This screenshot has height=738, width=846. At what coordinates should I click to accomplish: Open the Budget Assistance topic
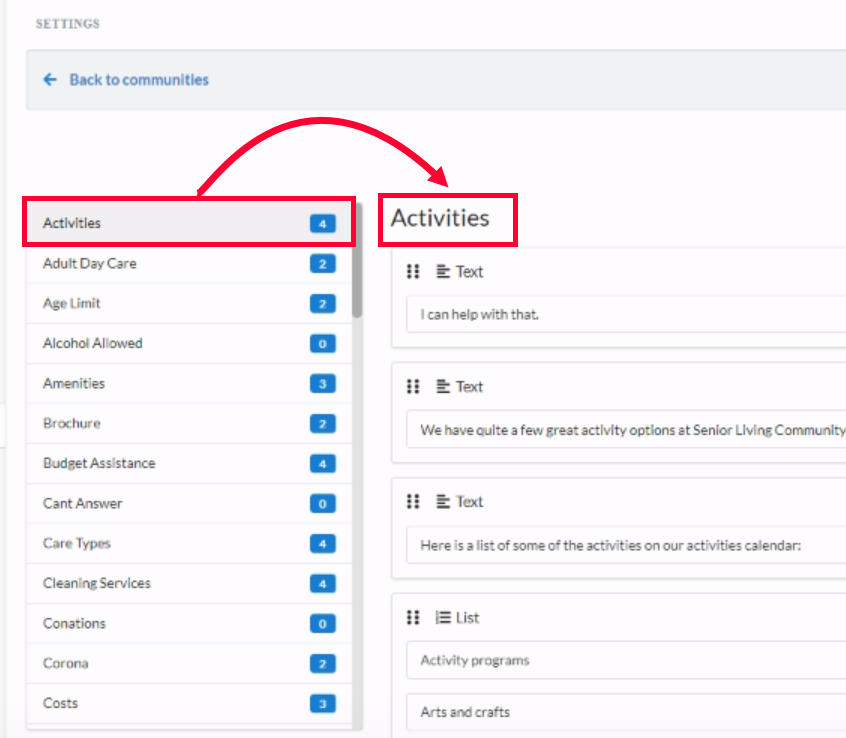point(99,464)
